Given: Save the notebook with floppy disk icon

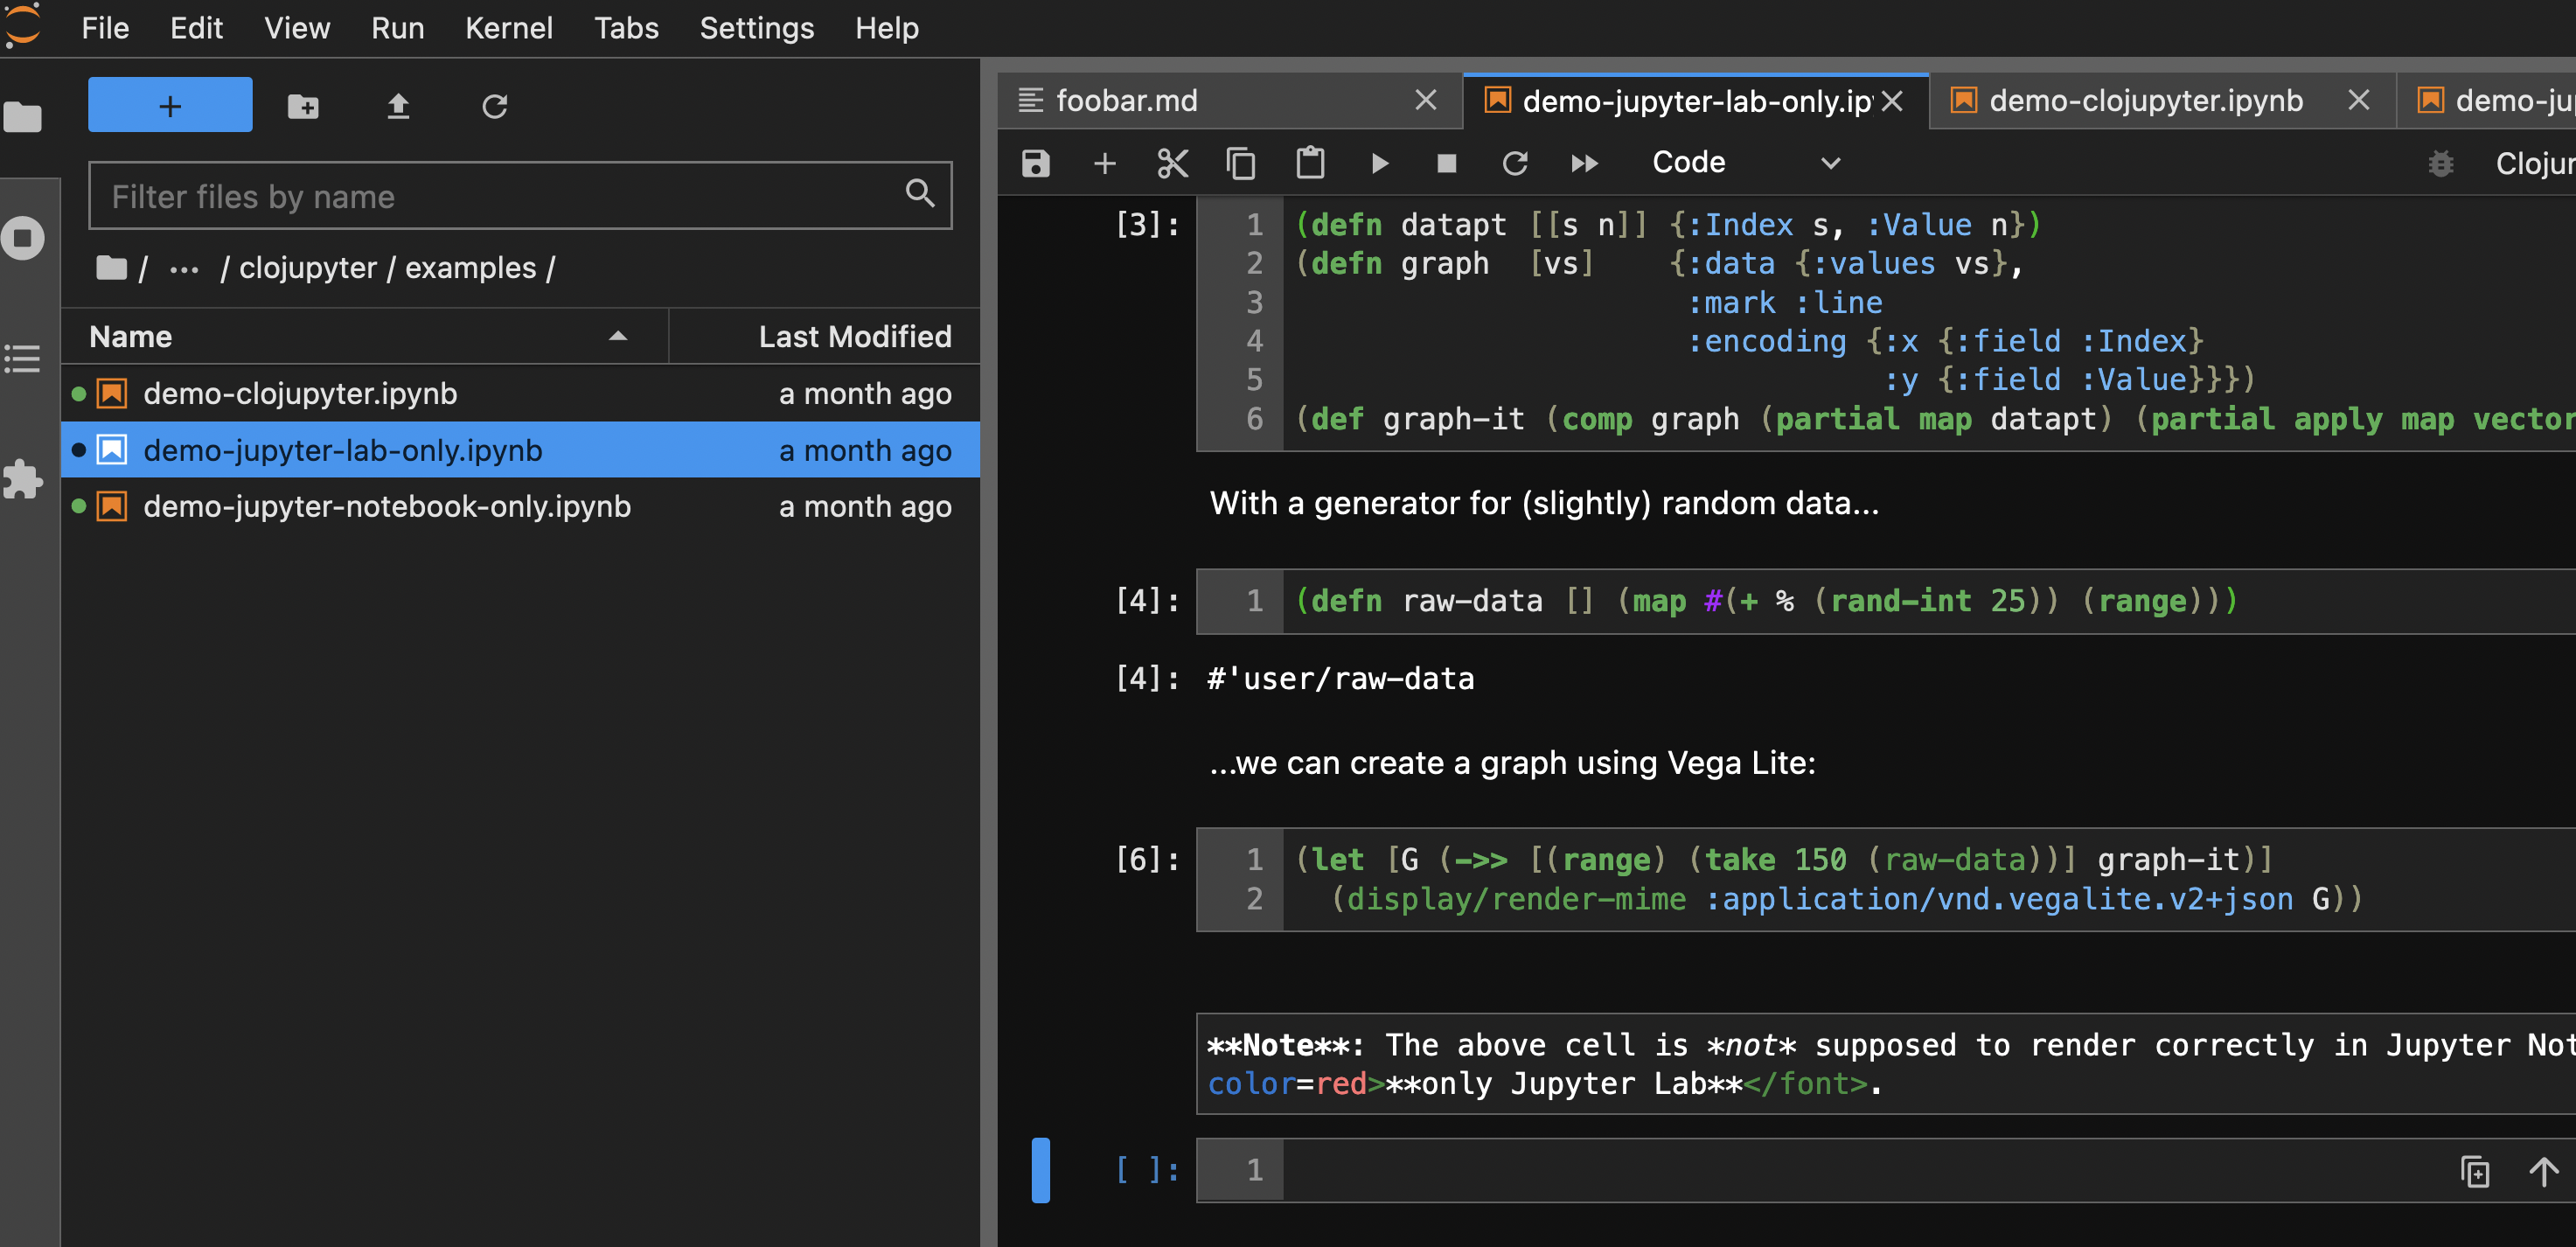Looking at the screenshot, I should pyautogui.click(x=1036, y=163).
